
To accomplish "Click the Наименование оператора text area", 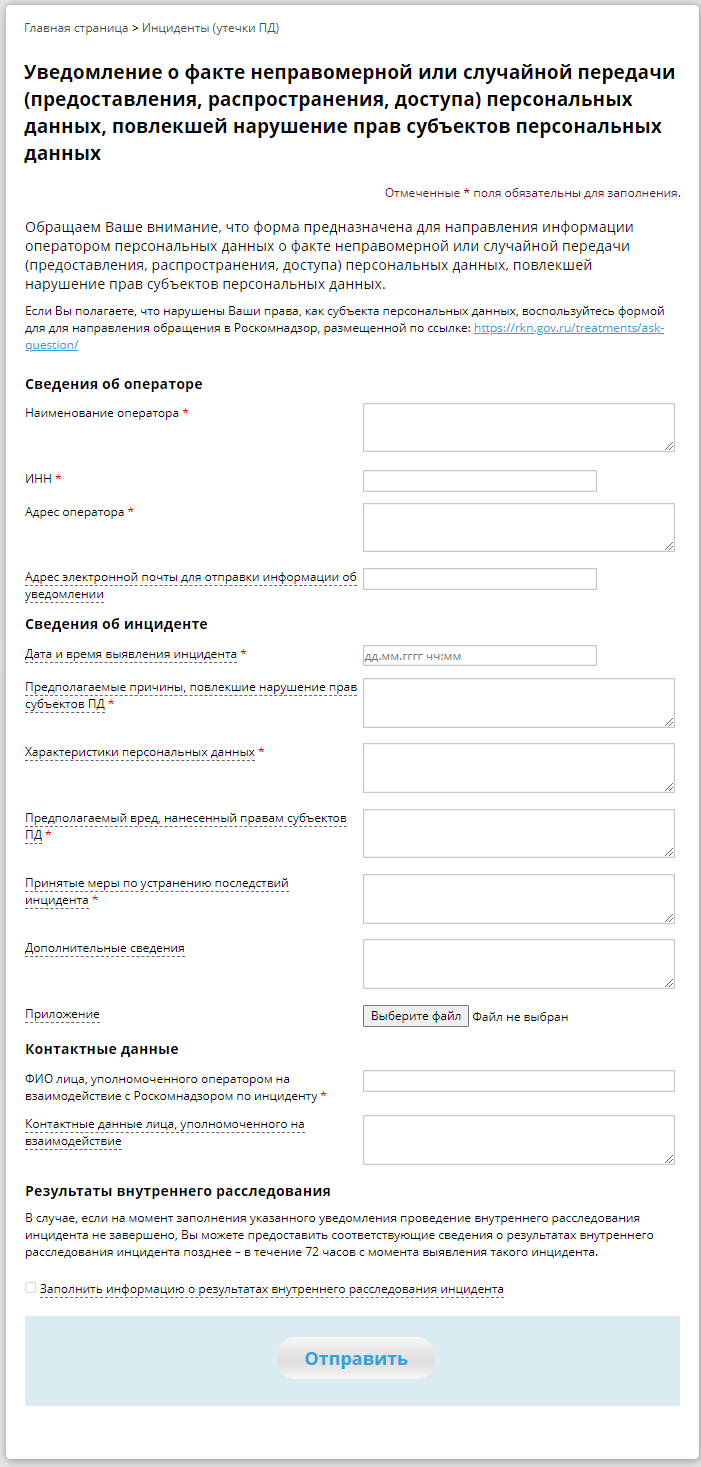I will point(518,427).
